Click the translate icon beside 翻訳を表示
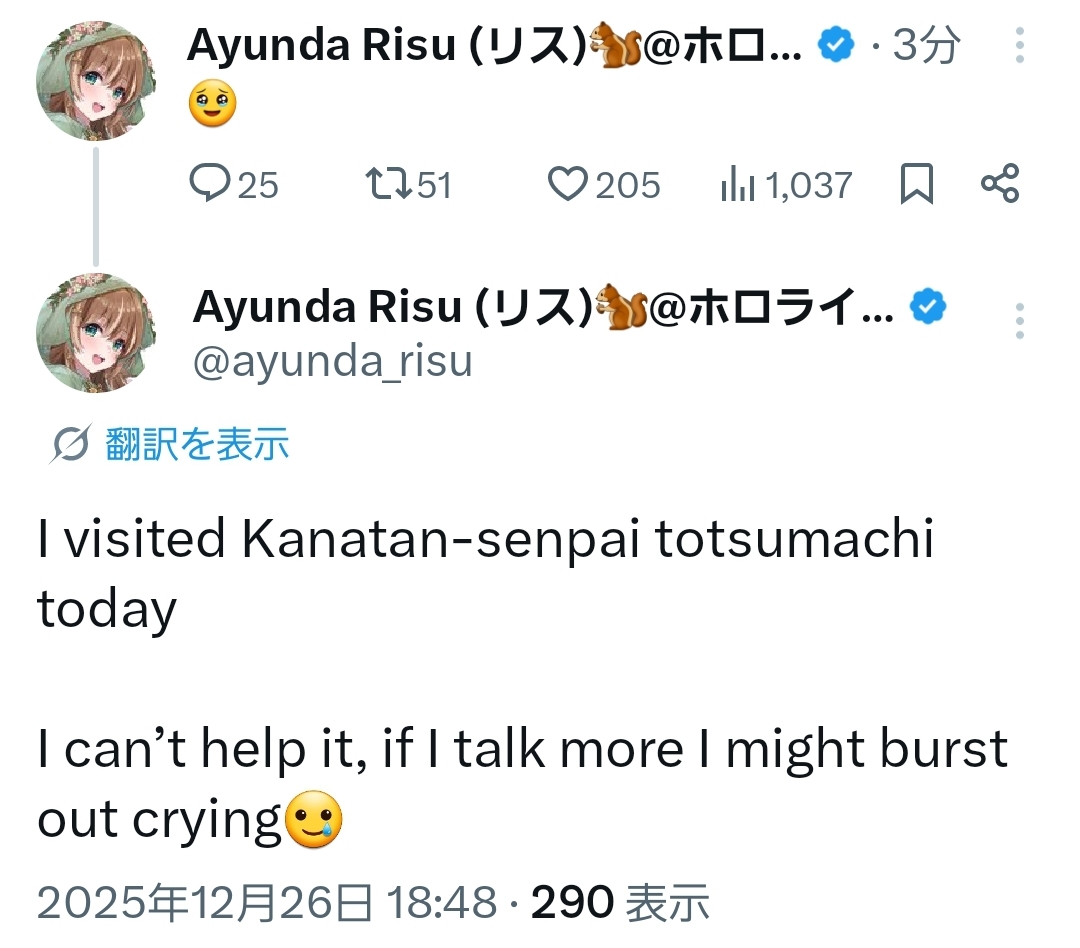Screen dimensions: 1080x948 pos(70,445)
